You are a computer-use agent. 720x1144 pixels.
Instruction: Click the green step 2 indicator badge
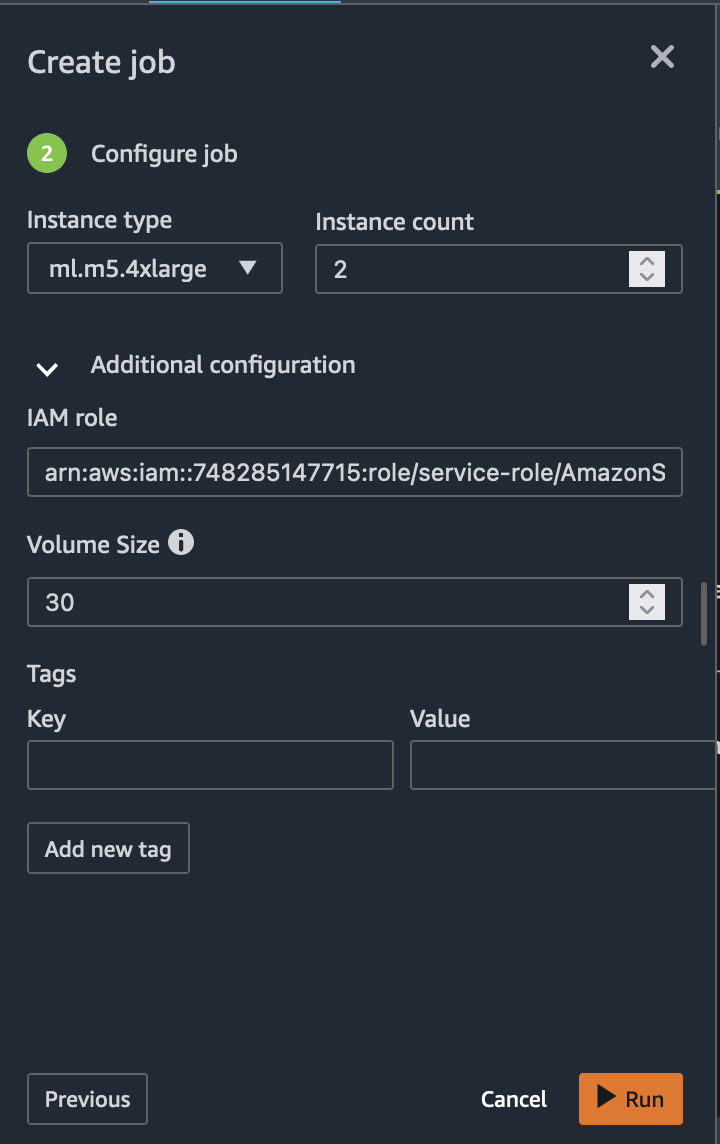[46, 153]
